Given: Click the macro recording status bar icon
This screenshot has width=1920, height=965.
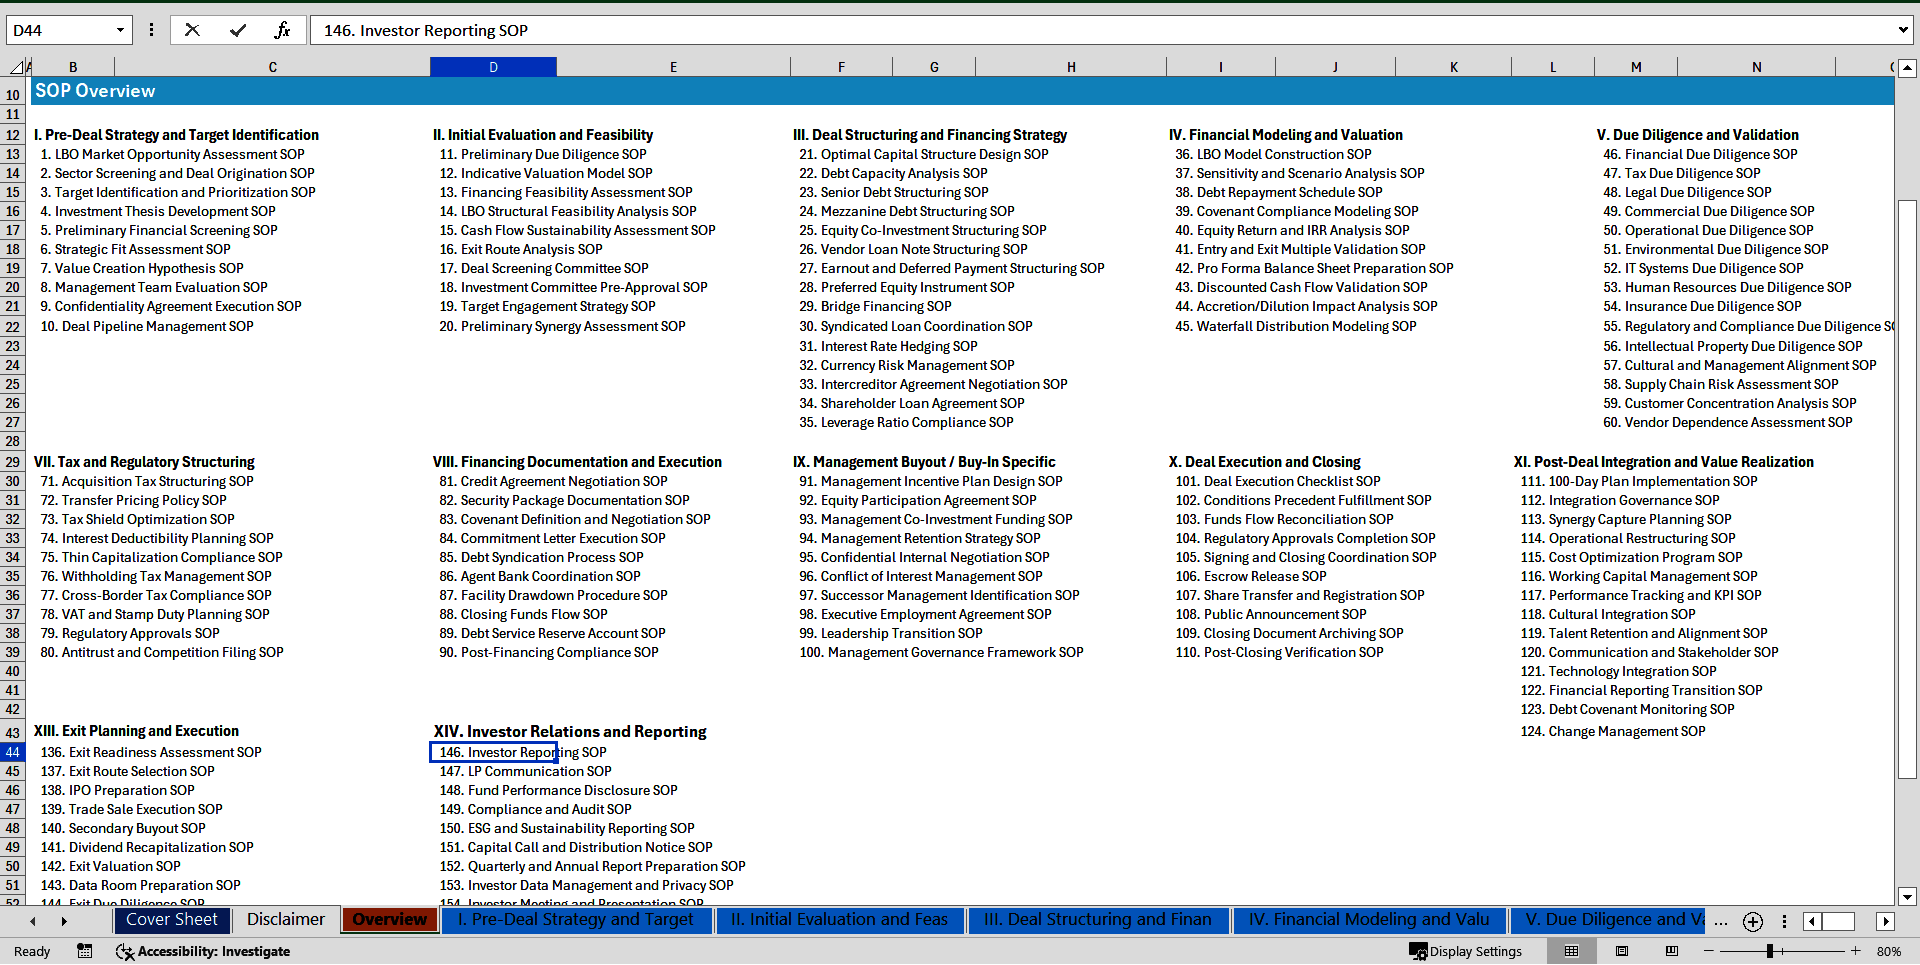Looking at the screenshot, I should pyautogui.click(x=85, y=951).
